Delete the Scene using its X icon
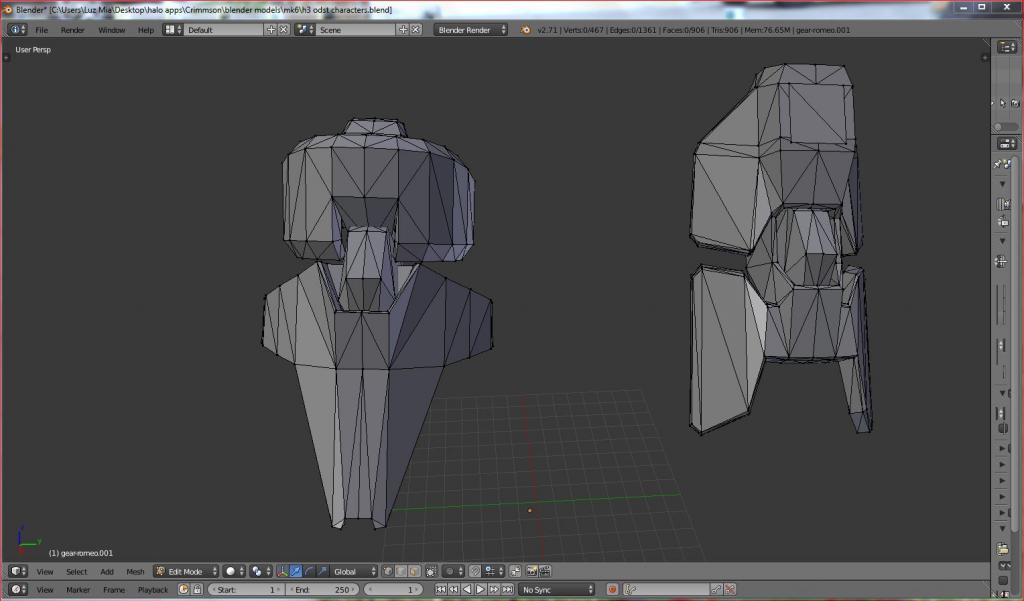 pos(415,30)
